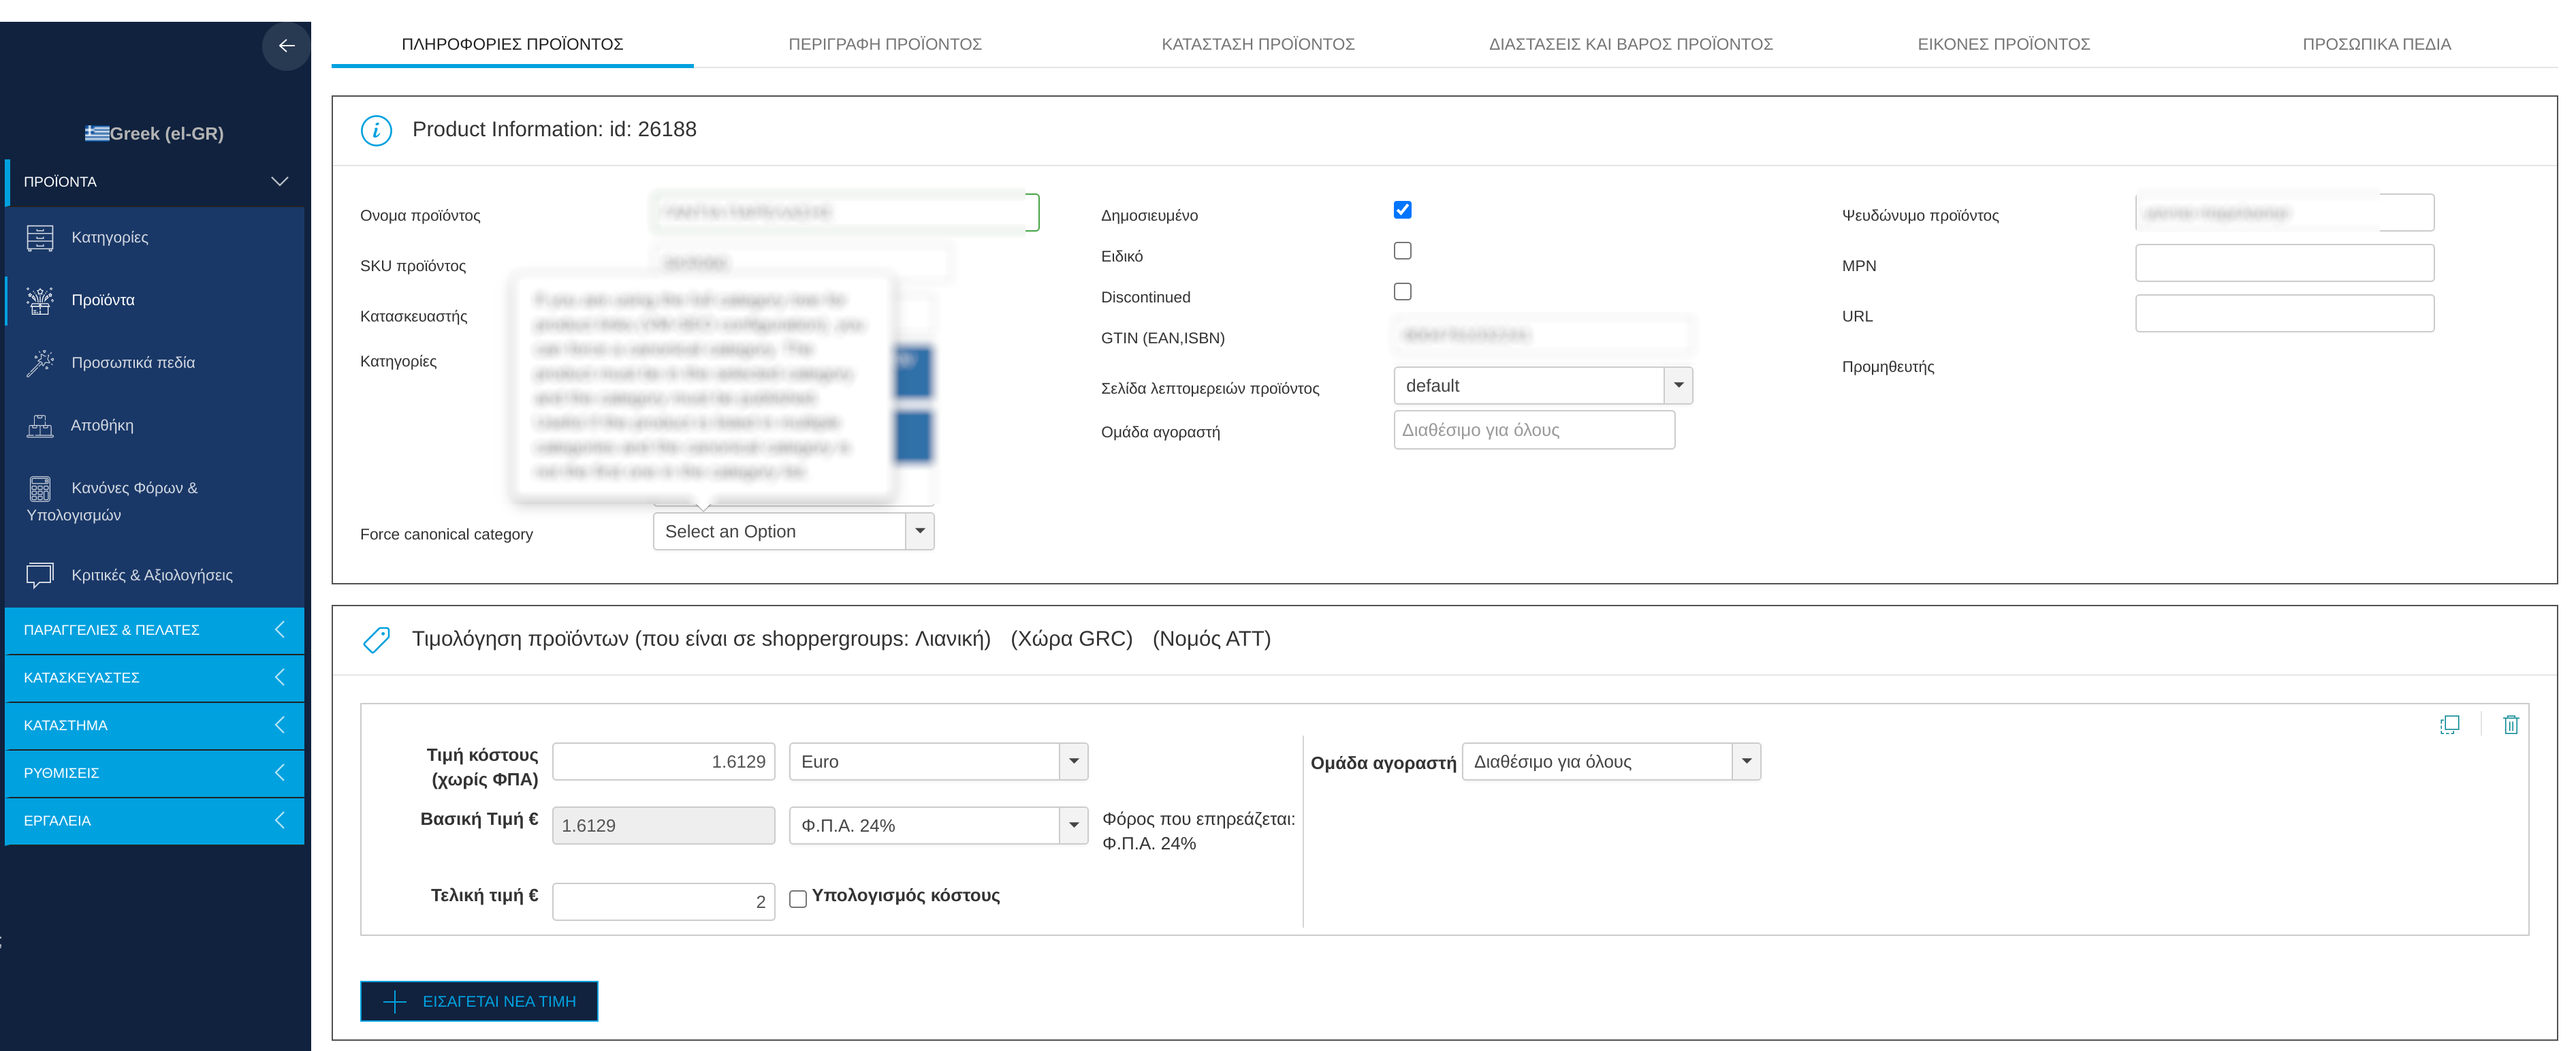Viewport: 2576px width, 1051px height.
Task: Click Greek (el-GR) language label
Action: tap(167, 133)
